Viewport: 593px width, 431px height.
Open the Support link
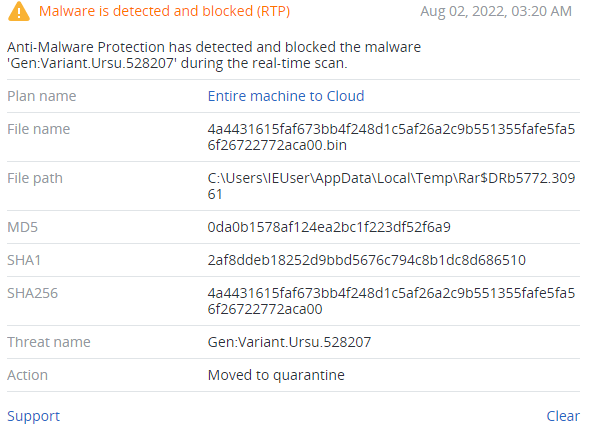pyautogui.click(x=33, y=416)
